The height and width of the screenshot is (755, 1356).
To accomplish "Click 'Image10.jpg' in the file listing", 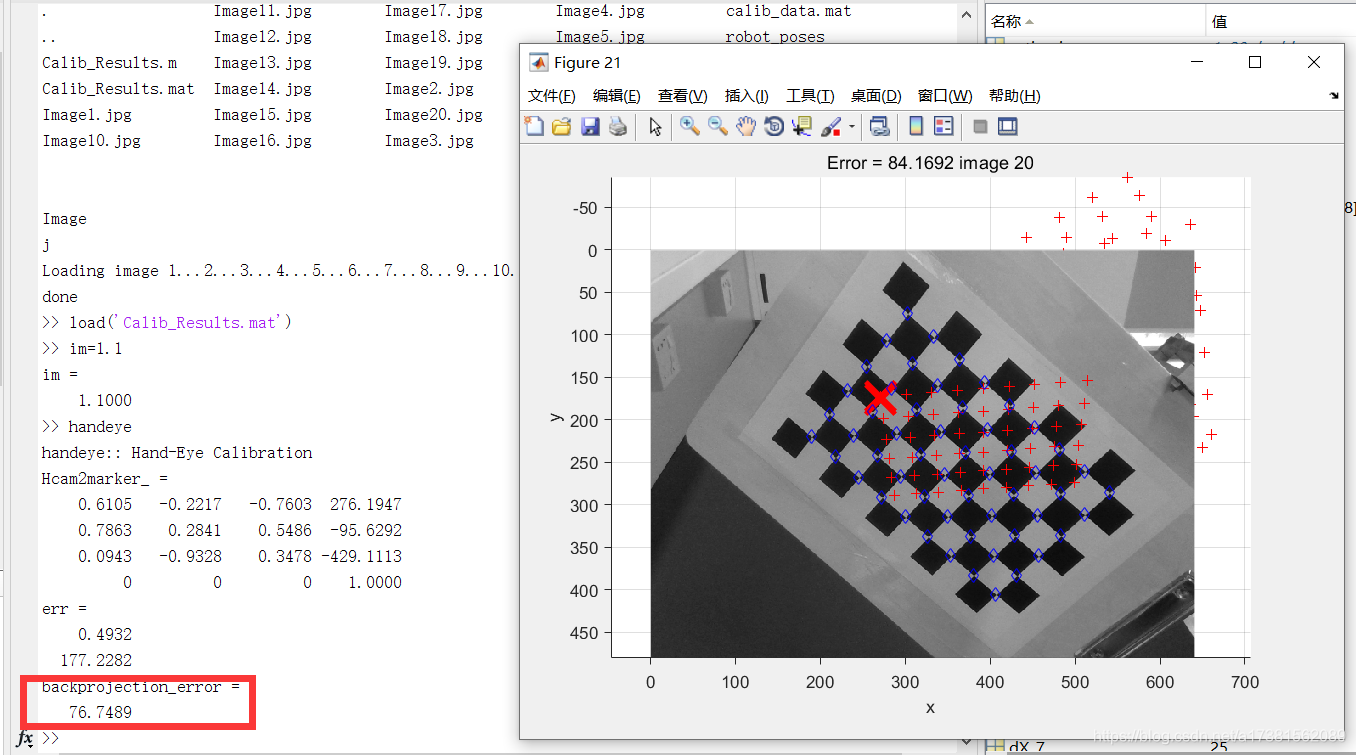I will pos(91,141).
